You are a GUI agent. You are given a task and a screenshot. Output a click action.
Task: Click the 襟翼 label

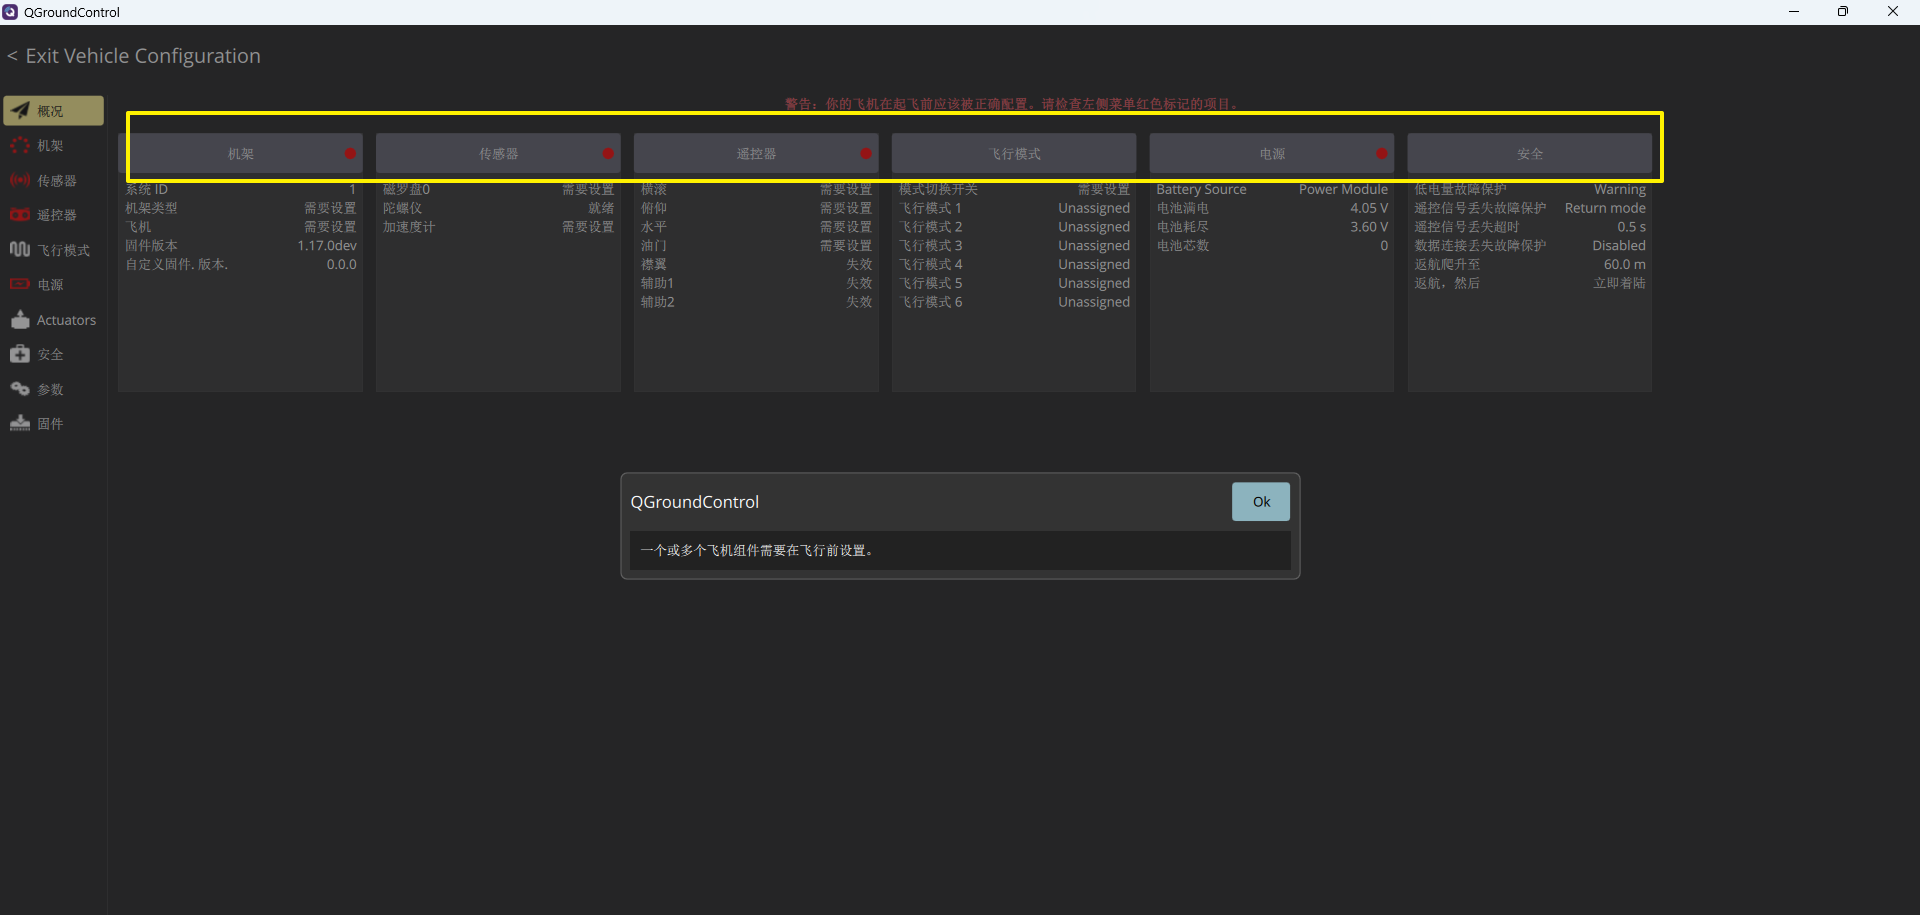point(654,265)
